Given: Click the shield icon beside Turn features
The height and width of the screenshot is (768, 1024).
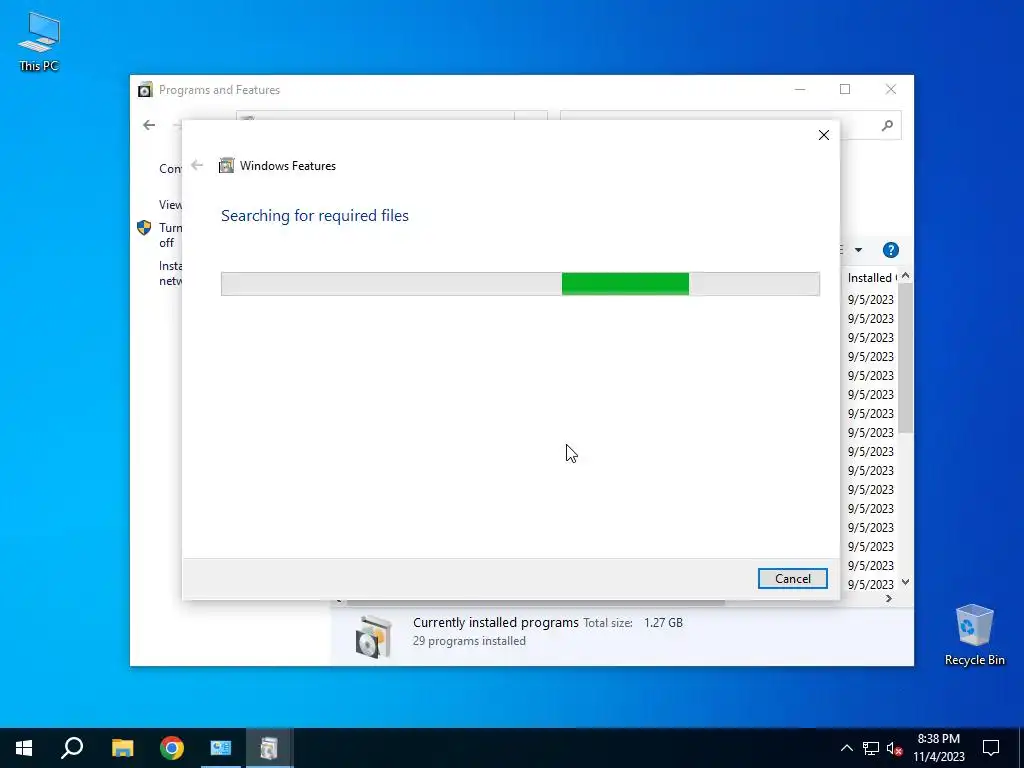Looking at the screenshot, I should tap(144, 227).
